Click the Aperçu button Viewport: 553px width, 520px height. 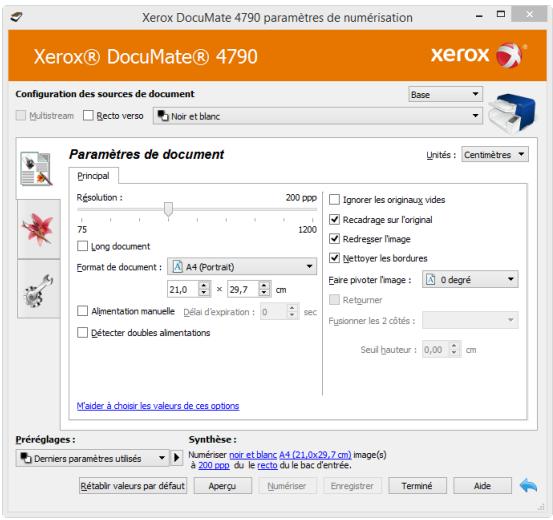click(x=223, y=486)
